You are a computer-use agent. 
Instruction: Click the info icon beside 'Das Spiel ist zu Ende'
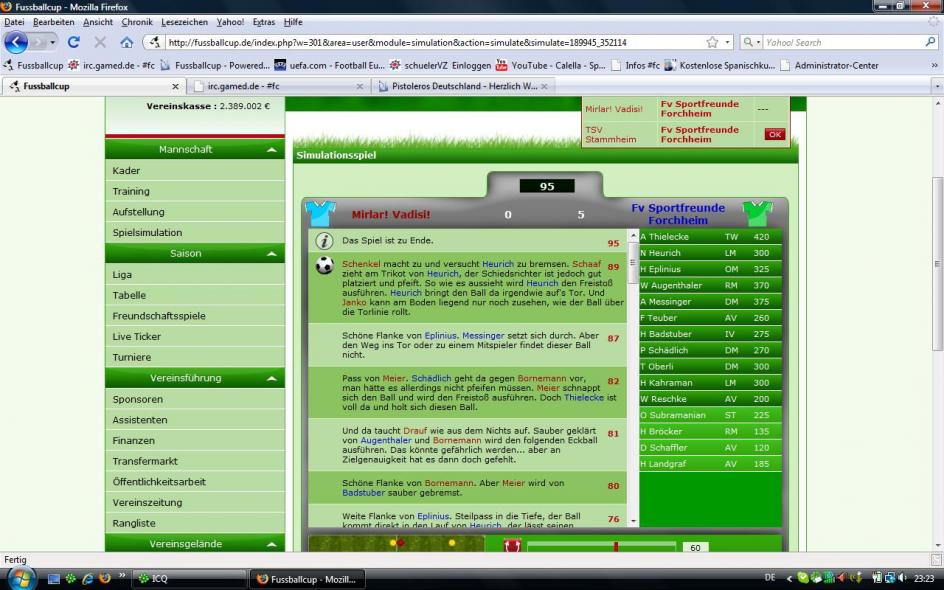324,241
